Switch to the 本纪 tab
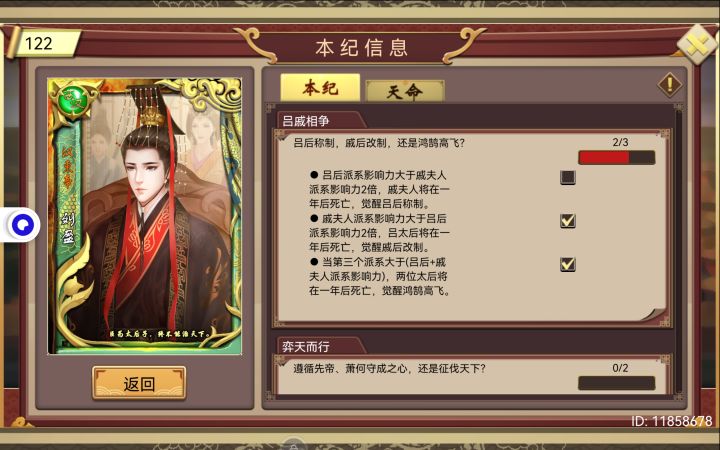The height and width of the screenshot is (450, 720). (x=320, y=87)
